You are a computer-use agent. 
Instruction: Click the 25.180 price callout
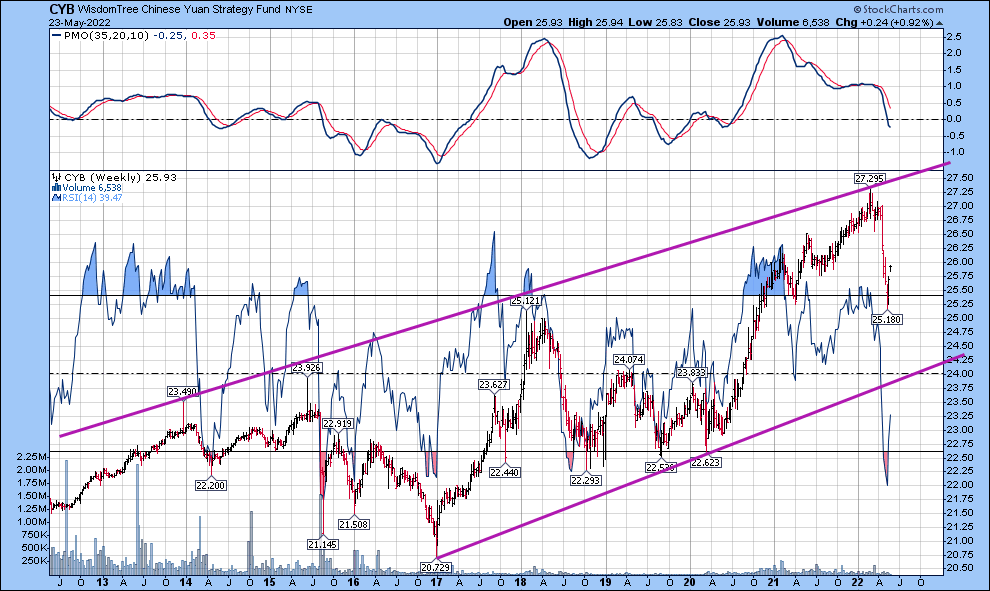pyautogui.click(x=888, y=319)
